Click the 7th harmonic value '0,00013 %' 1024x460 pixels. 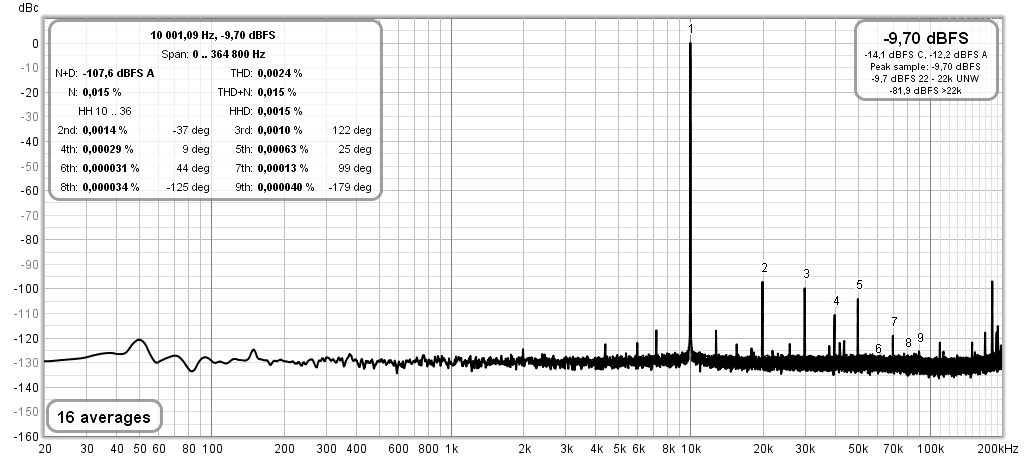pyautogui.click(x=283, y=168)
